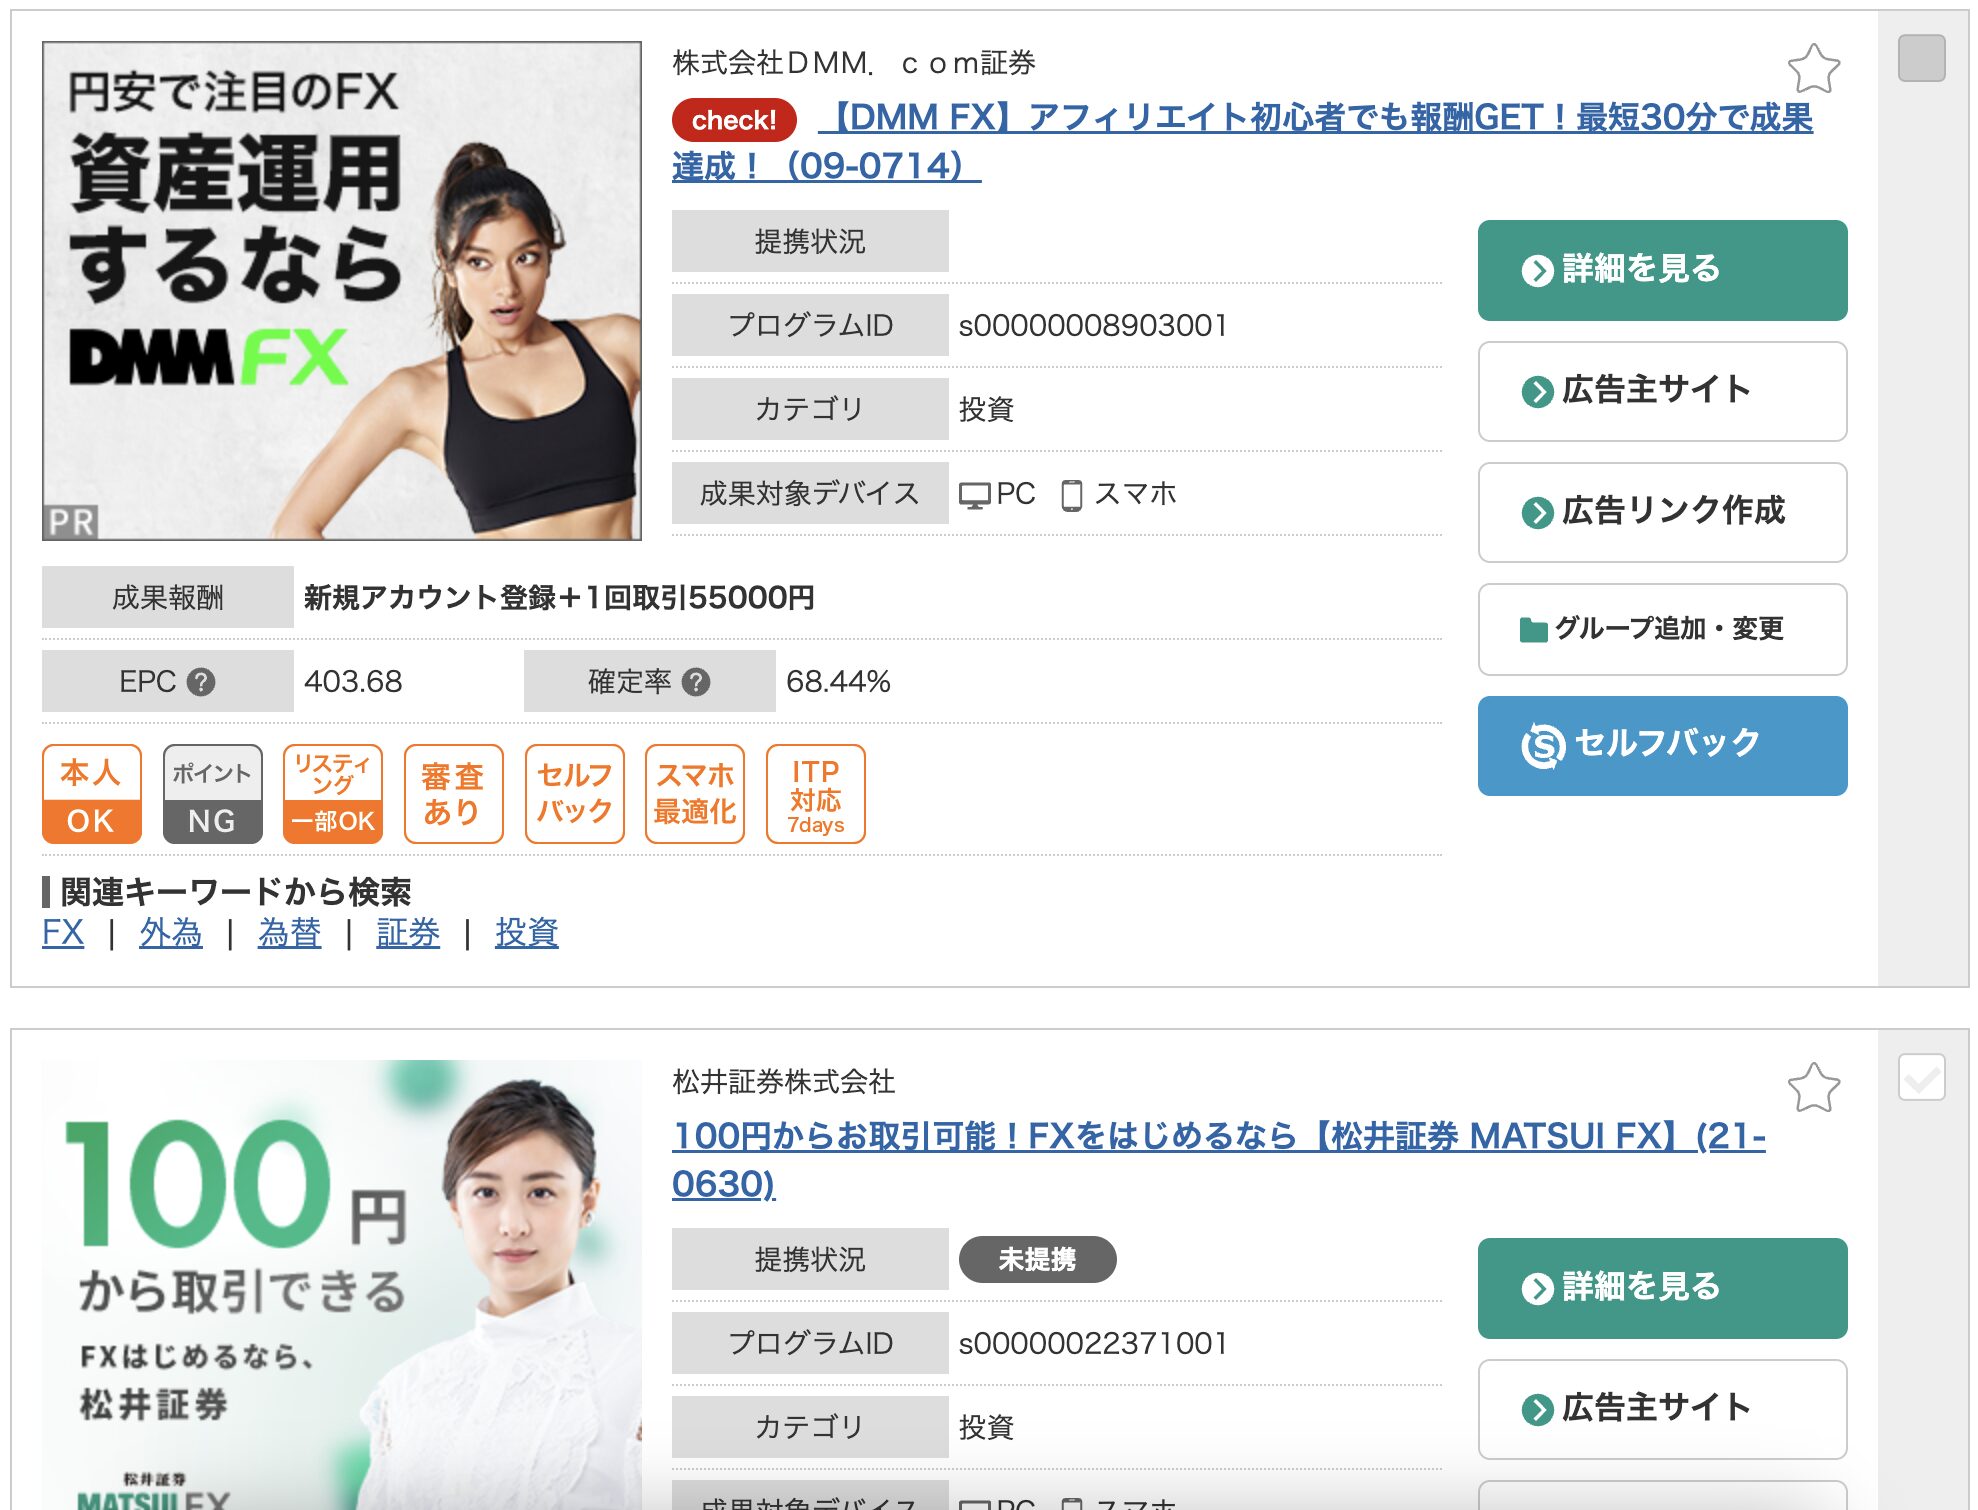Click the セルフバック orange badge
The image size is (1978, 1510).
[x=574, y=794]
